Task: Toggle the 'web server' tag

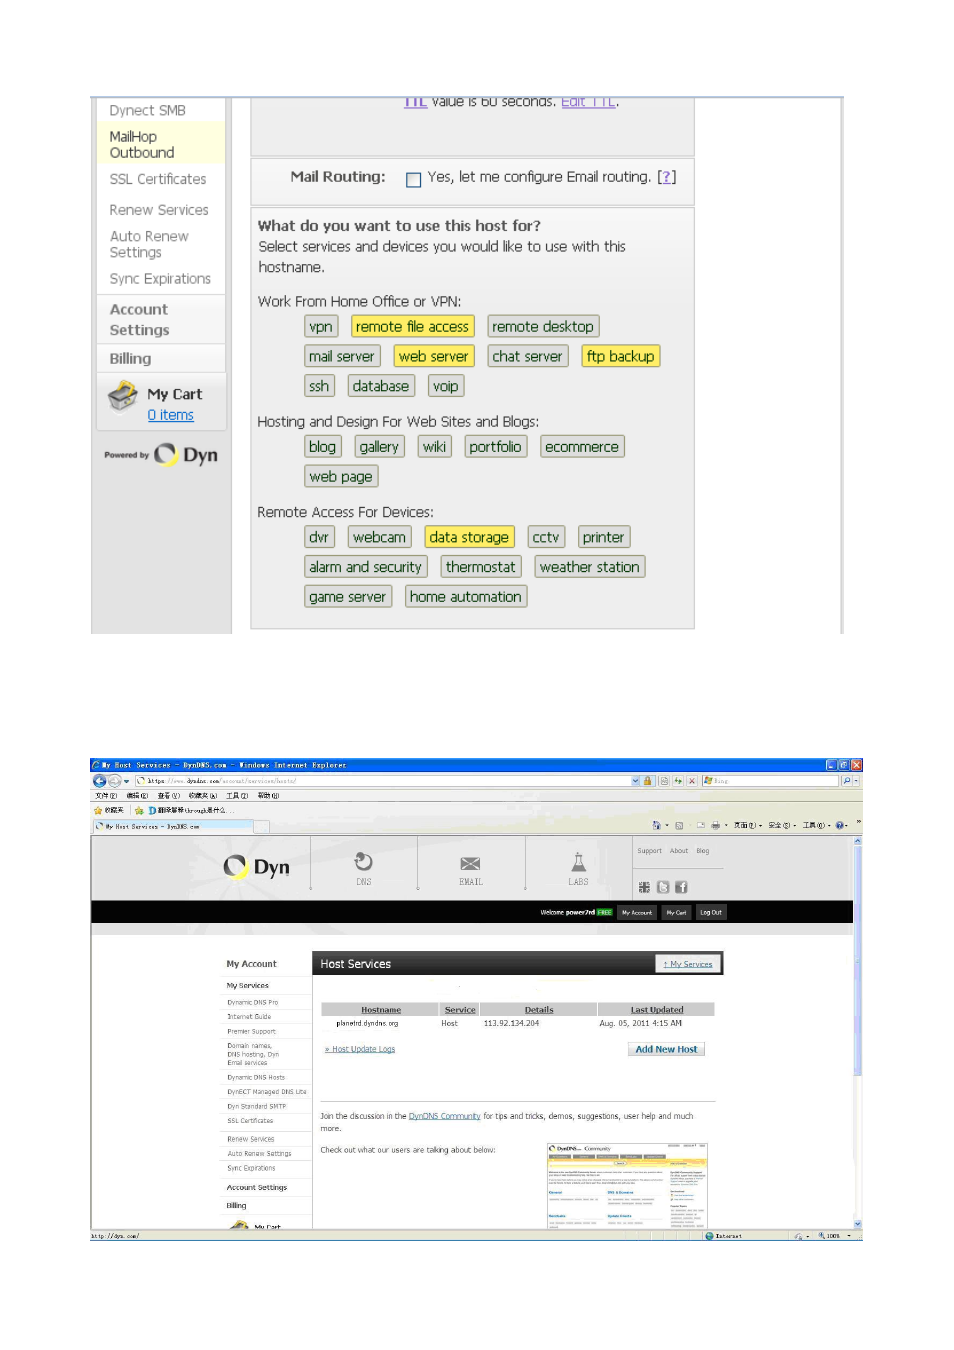Action: click(x=433, y=356)
